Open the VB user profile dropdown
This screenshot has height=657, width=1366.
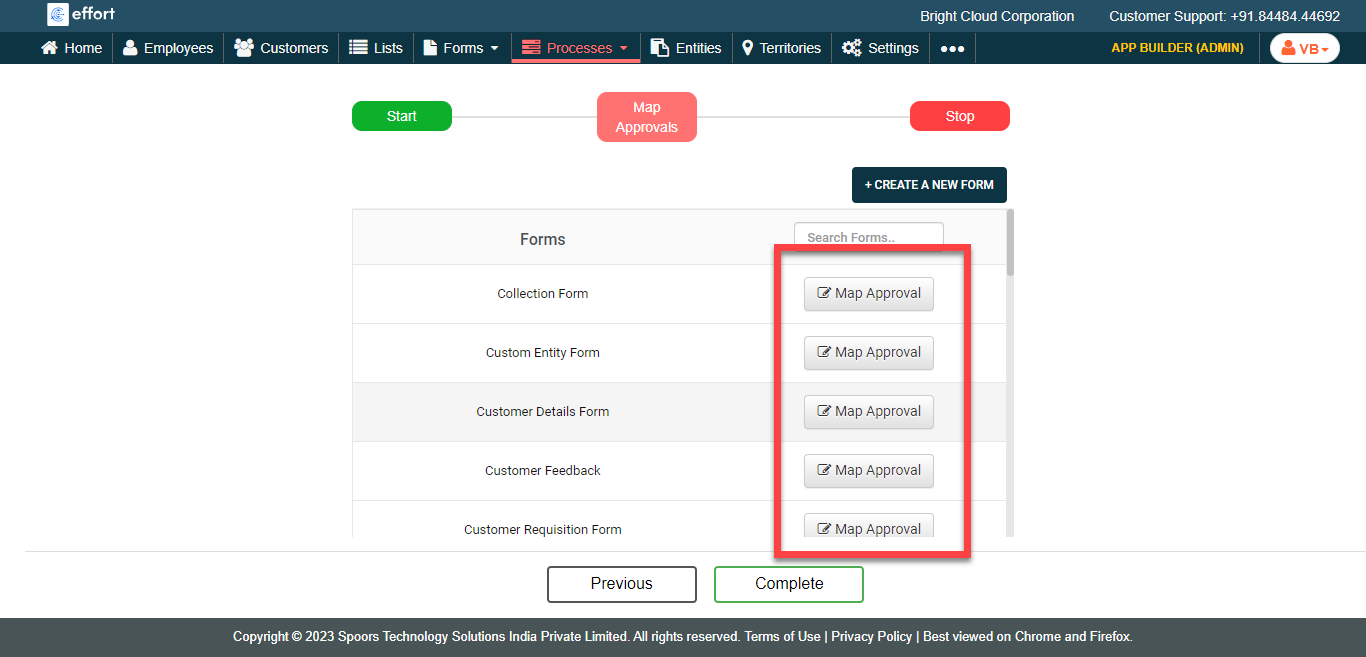pos(1304,48)
